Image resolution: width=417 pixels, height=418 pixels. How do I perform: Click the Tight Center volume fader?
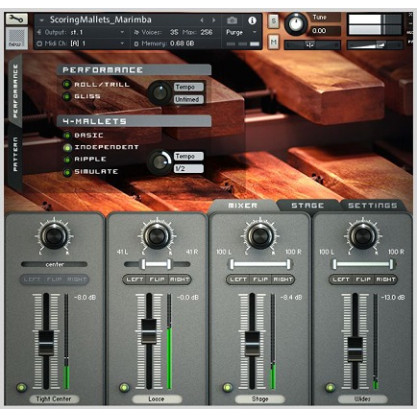[46, 343]
